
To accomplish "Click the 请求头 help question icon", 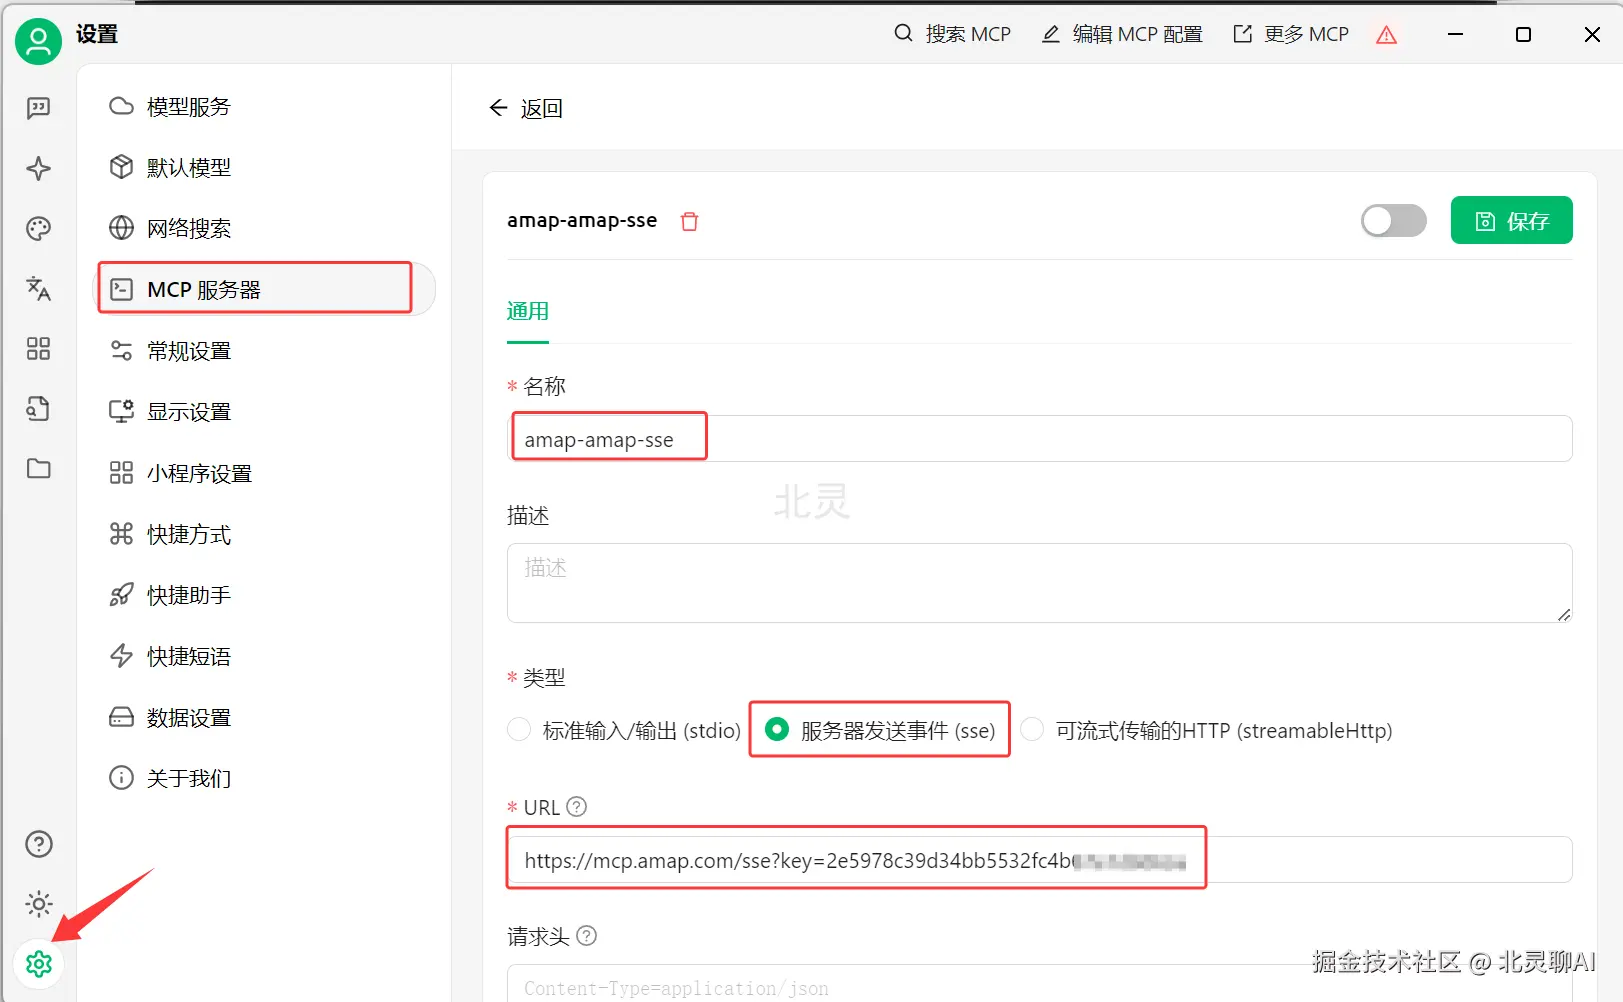I will (587, 936).
